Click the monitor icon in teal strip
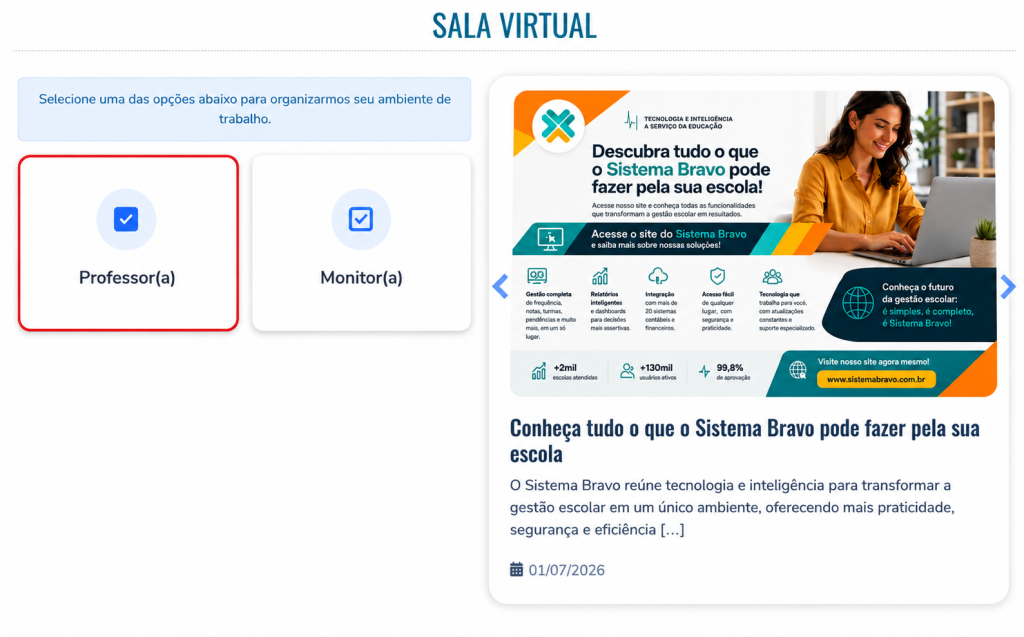The image size is (1024, 637). click(x=550, y=239)
